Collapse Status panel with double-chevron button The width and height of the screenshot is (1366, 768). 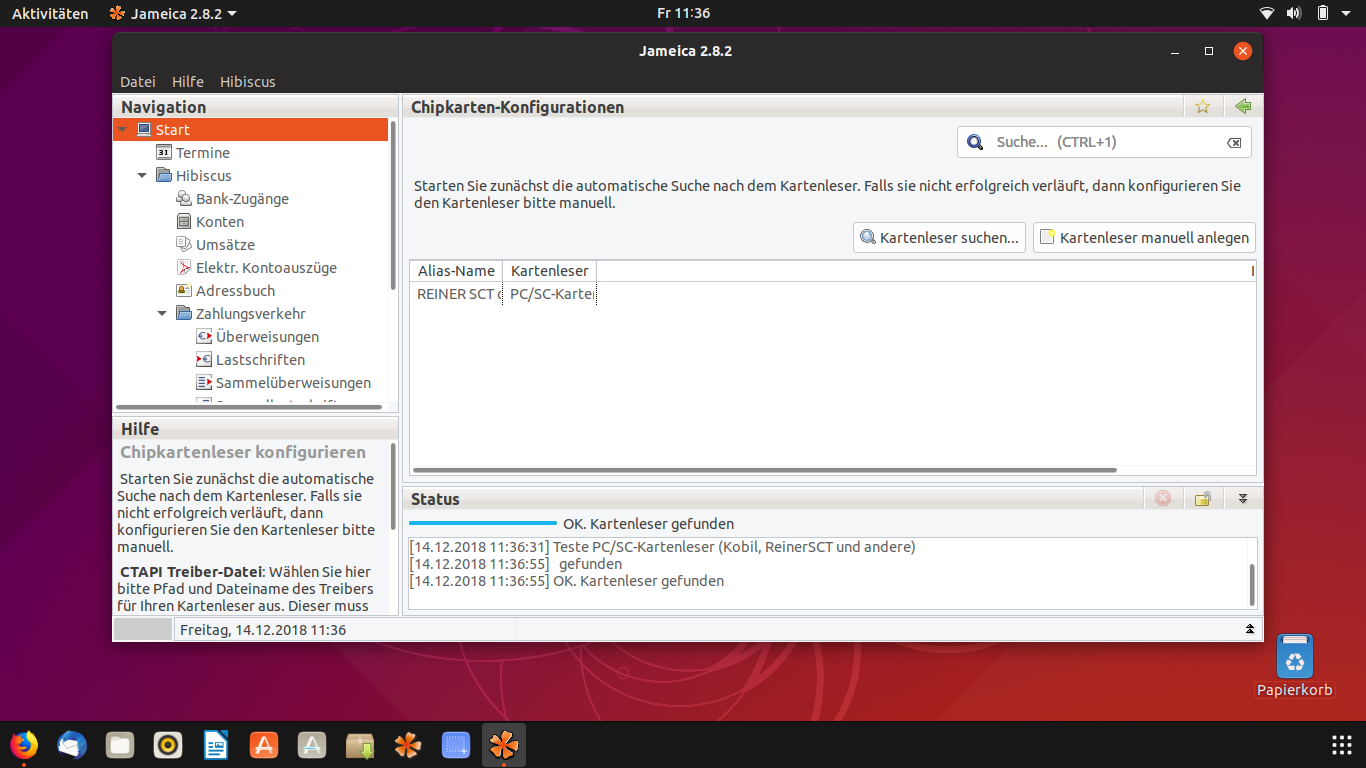point(1243,498)
